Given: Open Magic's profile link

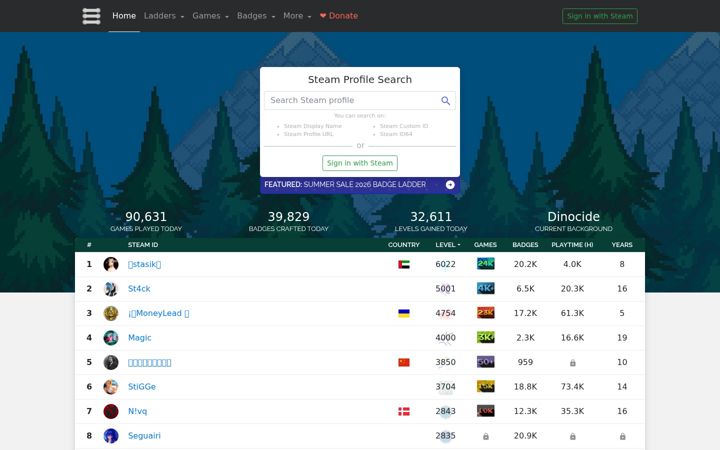Looking at the screenshot, I should pyautogui.click(x=140, y=338).
